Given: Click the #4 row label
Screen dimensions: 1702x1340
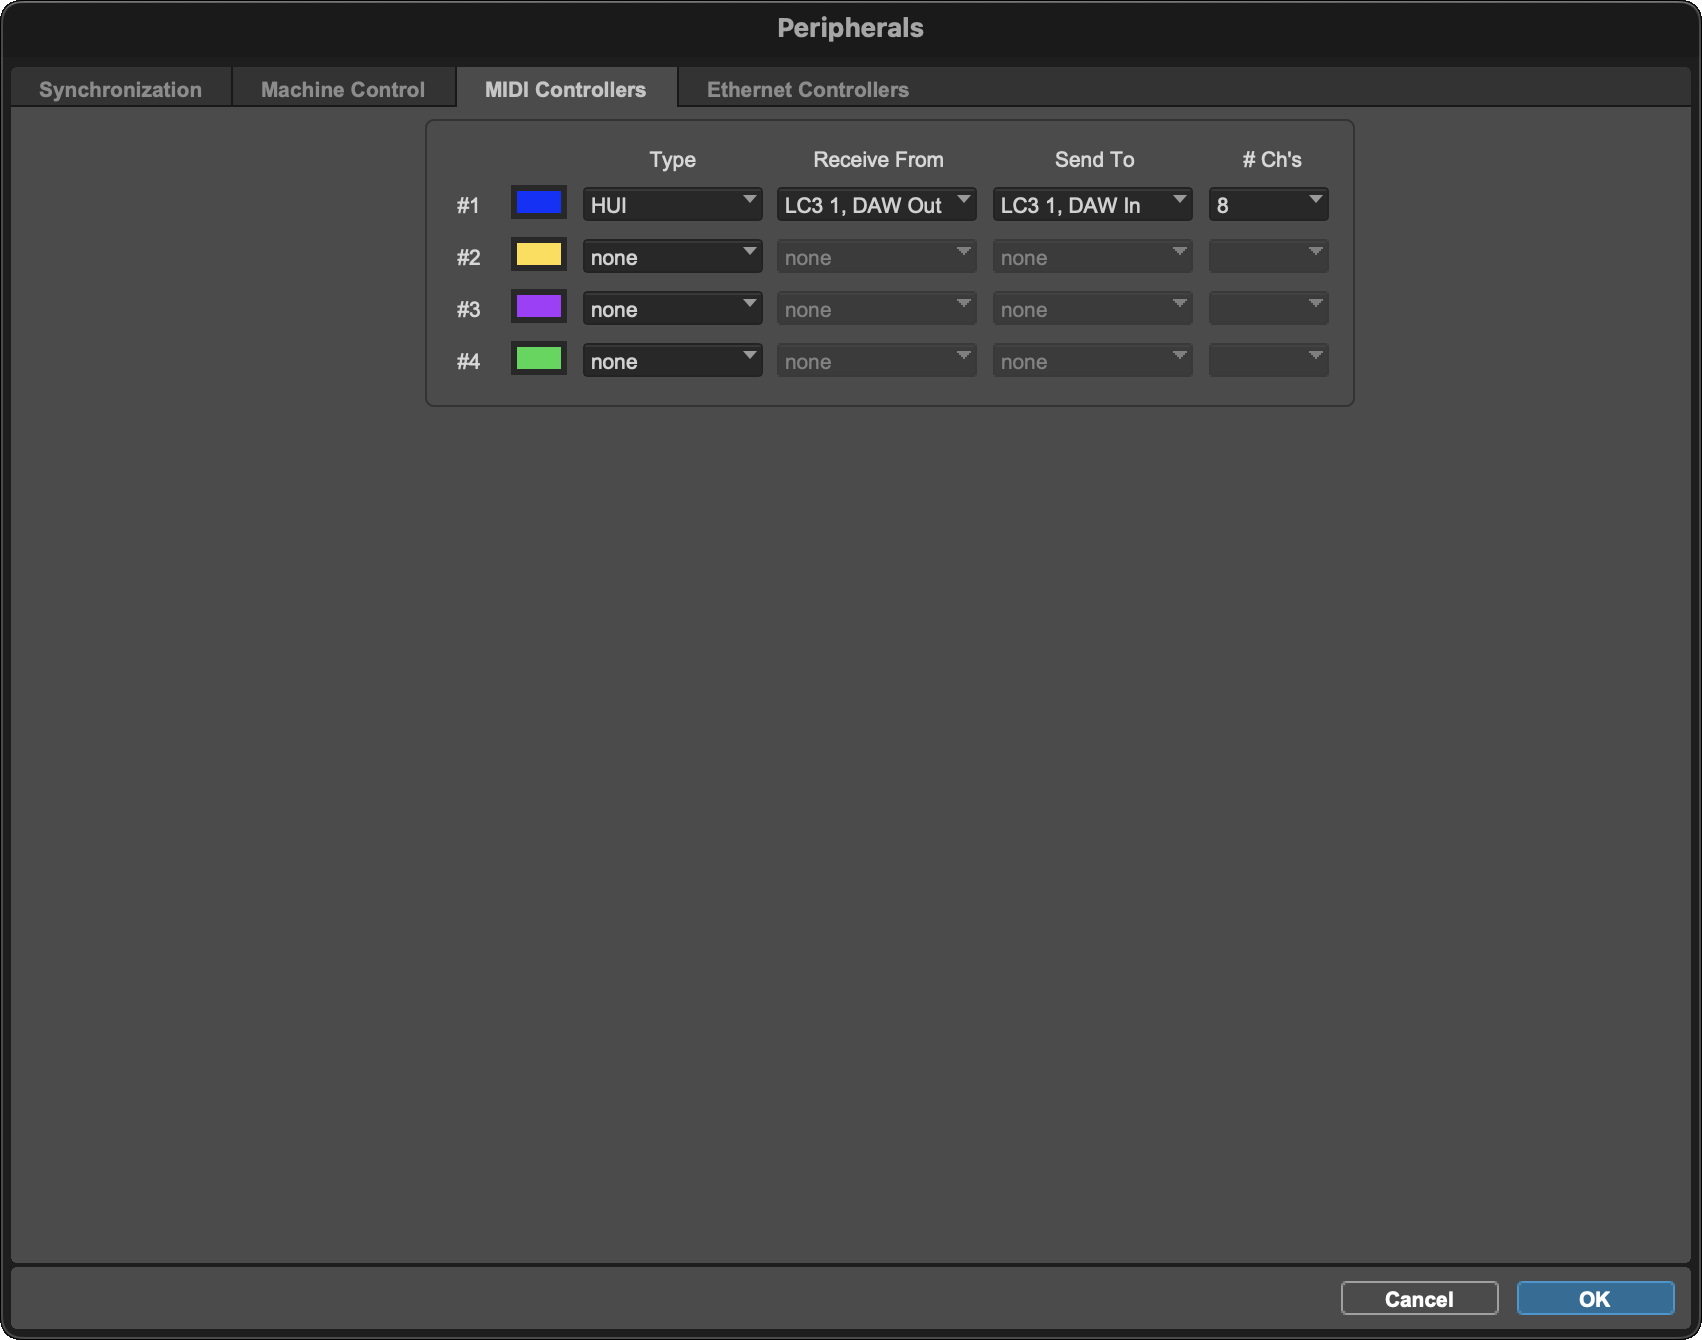Looking at the screenshot, I should pos(468,361).
